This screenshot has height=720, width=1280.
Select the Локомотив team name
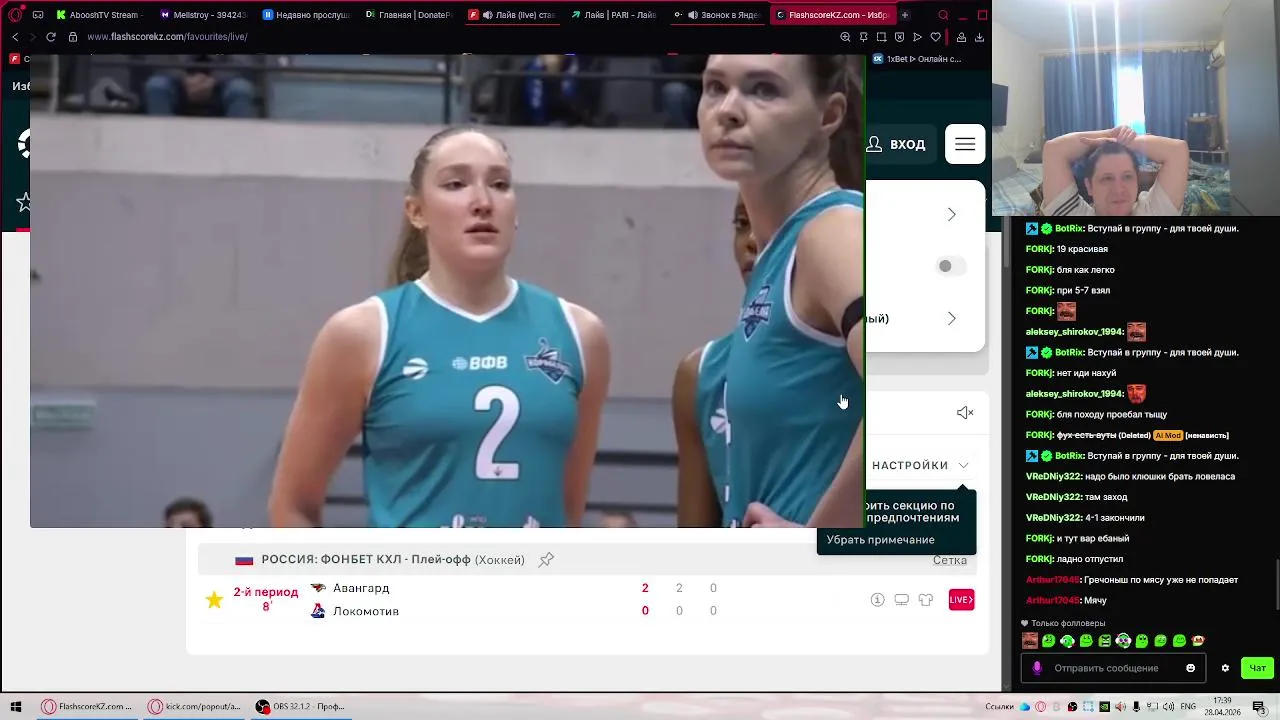point(366,611)
